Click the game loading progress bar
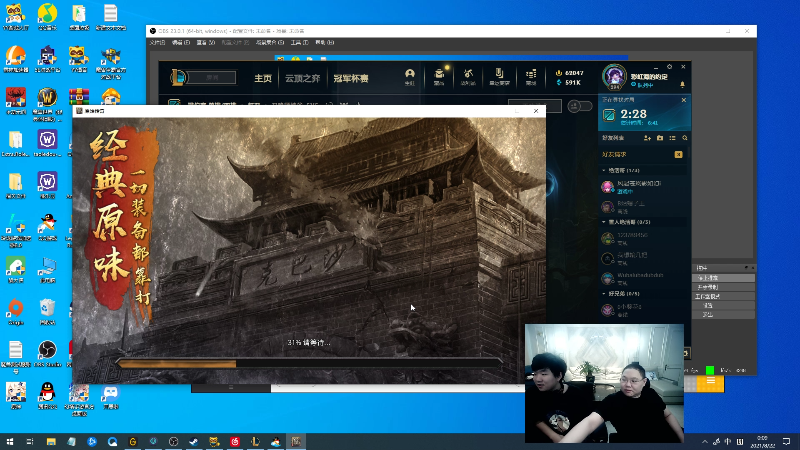Image resolution: width=800 pixels, height=450 pixels. tap(309, 364)
